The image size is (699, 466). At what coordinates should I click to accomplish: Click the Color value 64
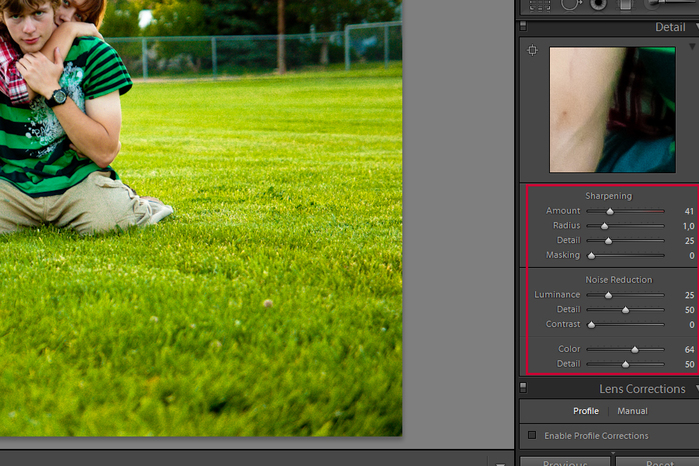(689, 350)
